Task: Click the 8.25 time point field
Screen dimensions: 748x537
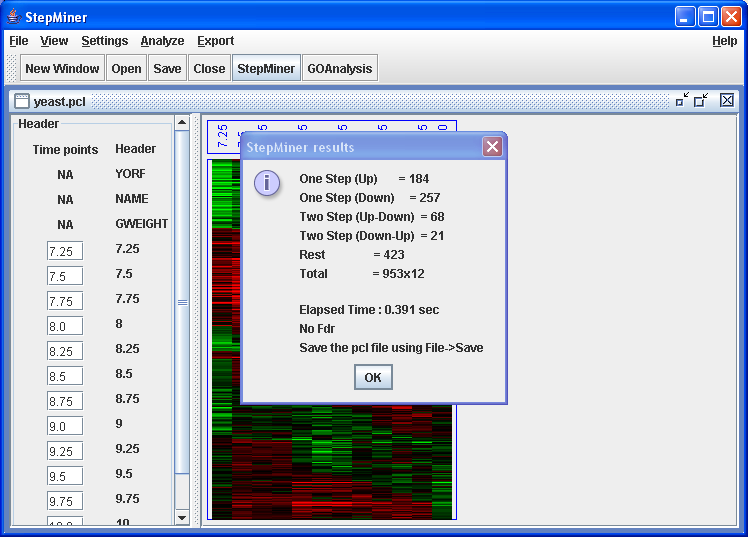Action: [x=65, y=351]
